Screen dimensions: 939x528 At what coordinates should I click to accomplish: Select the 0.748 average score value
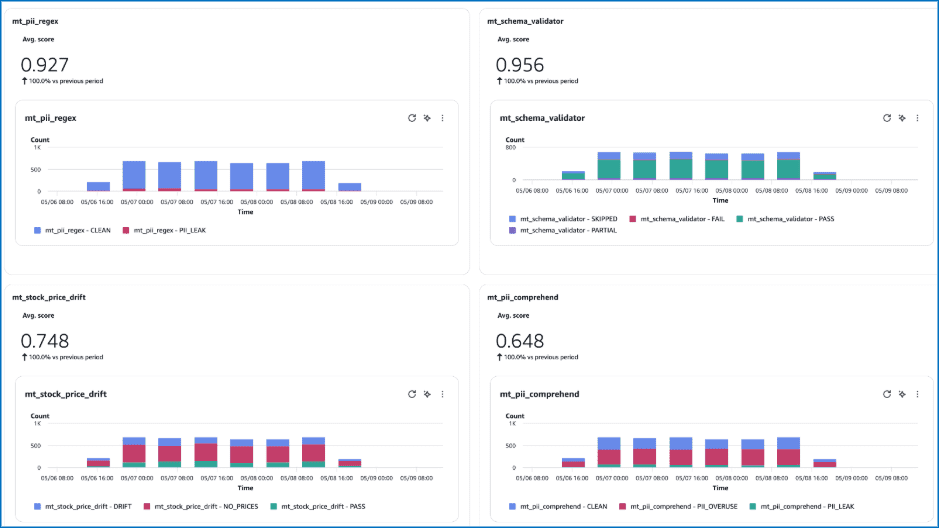pos(45,341)
